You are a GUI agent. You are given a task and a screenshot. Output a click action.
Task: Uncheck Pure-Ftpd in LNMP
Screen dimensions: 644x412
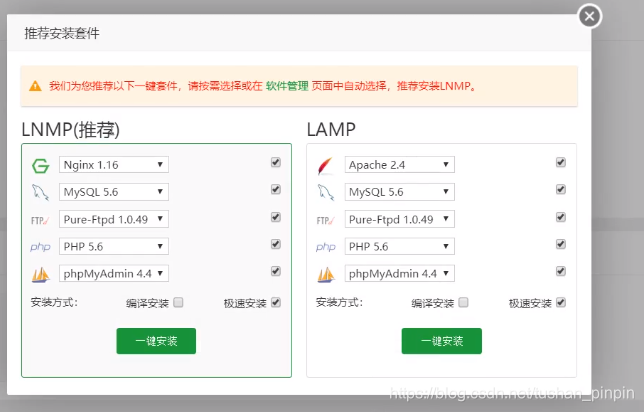tap(276, 217)
